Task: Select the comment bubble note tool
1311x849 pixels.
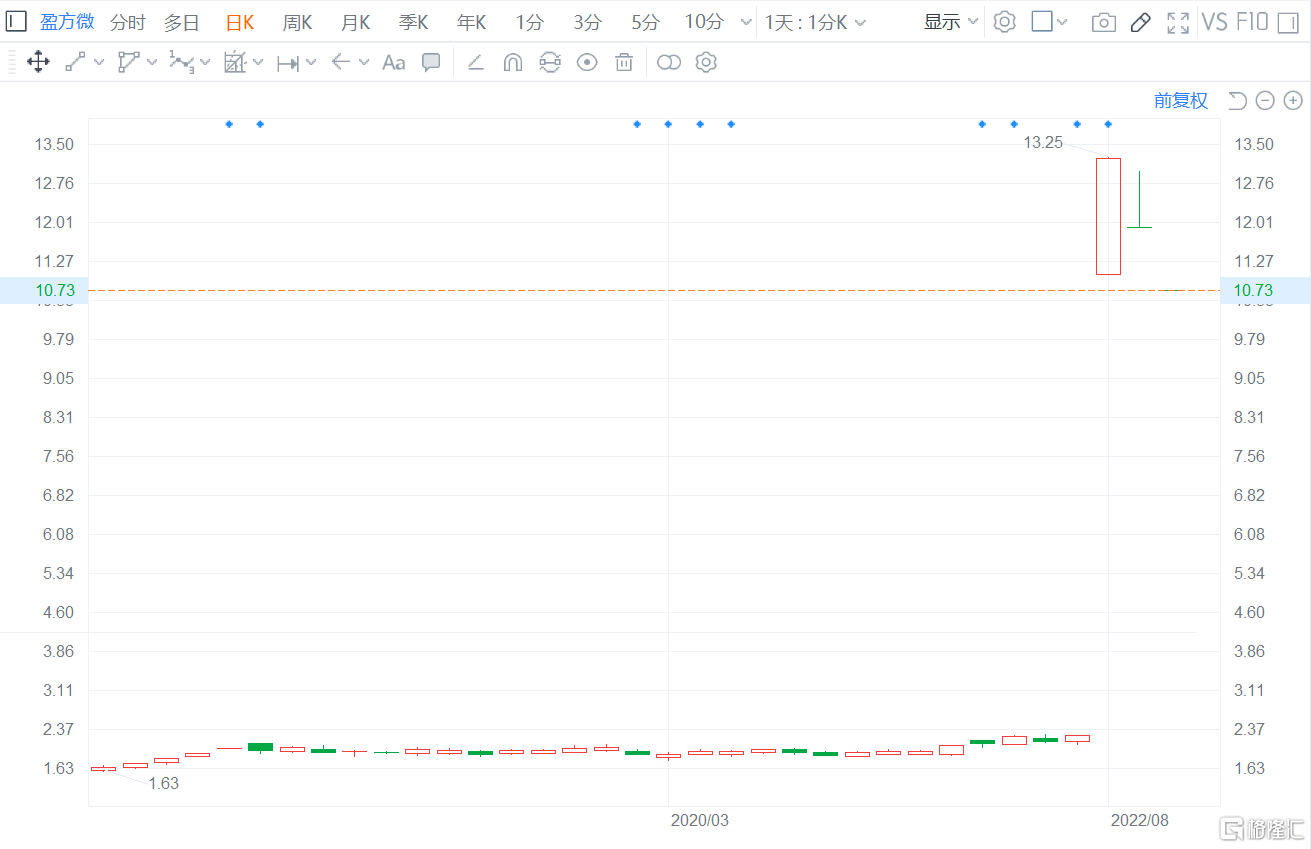Action: (x=431, y=63)
